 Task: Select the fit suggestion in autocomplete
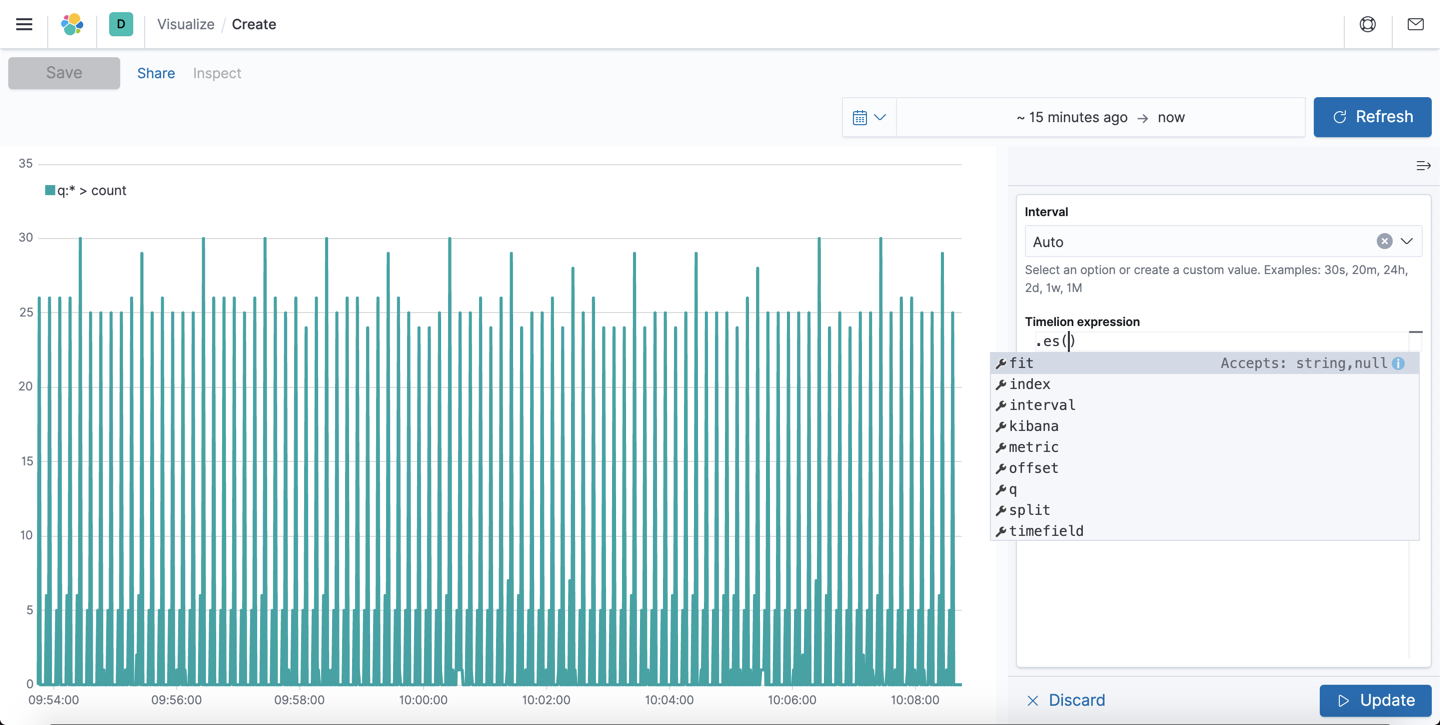click(x=1020, y=363)
